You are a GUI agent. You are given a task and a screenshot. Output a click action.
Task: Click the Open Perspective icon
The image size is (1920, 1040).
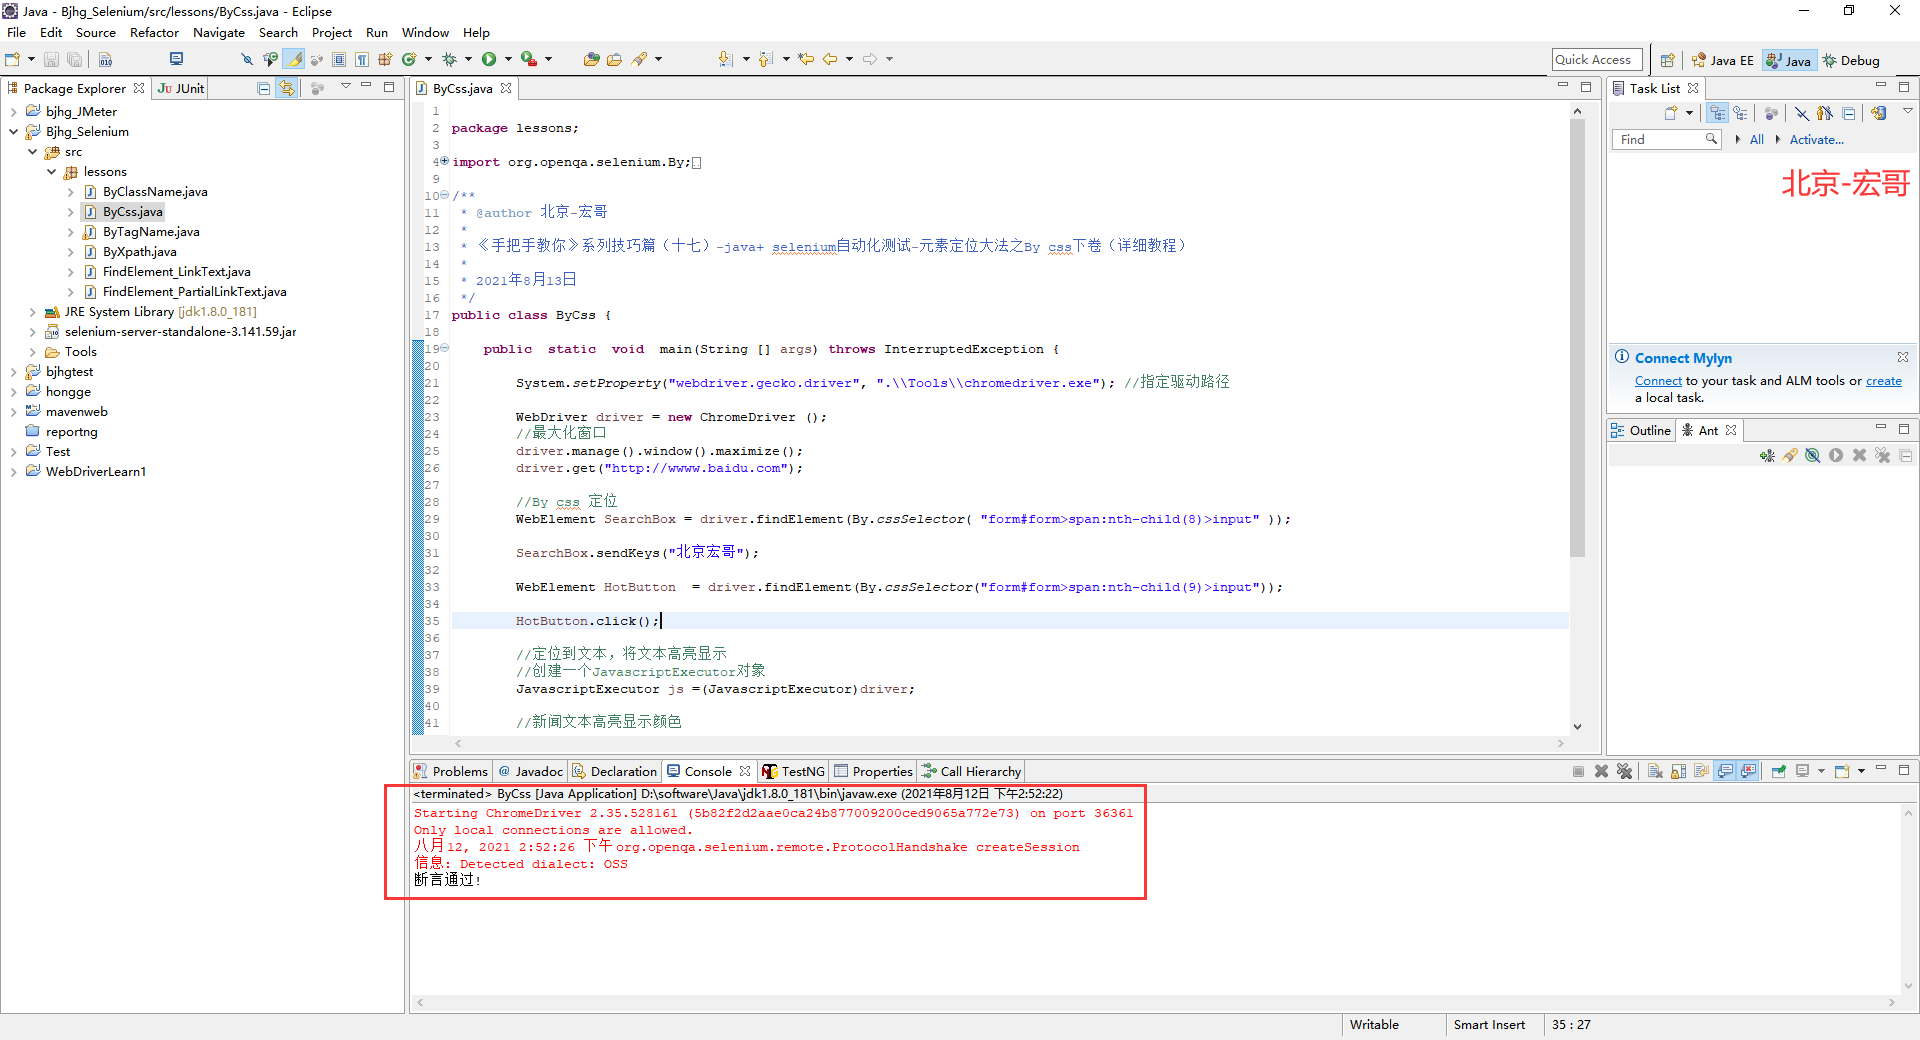click(1667, 60)
